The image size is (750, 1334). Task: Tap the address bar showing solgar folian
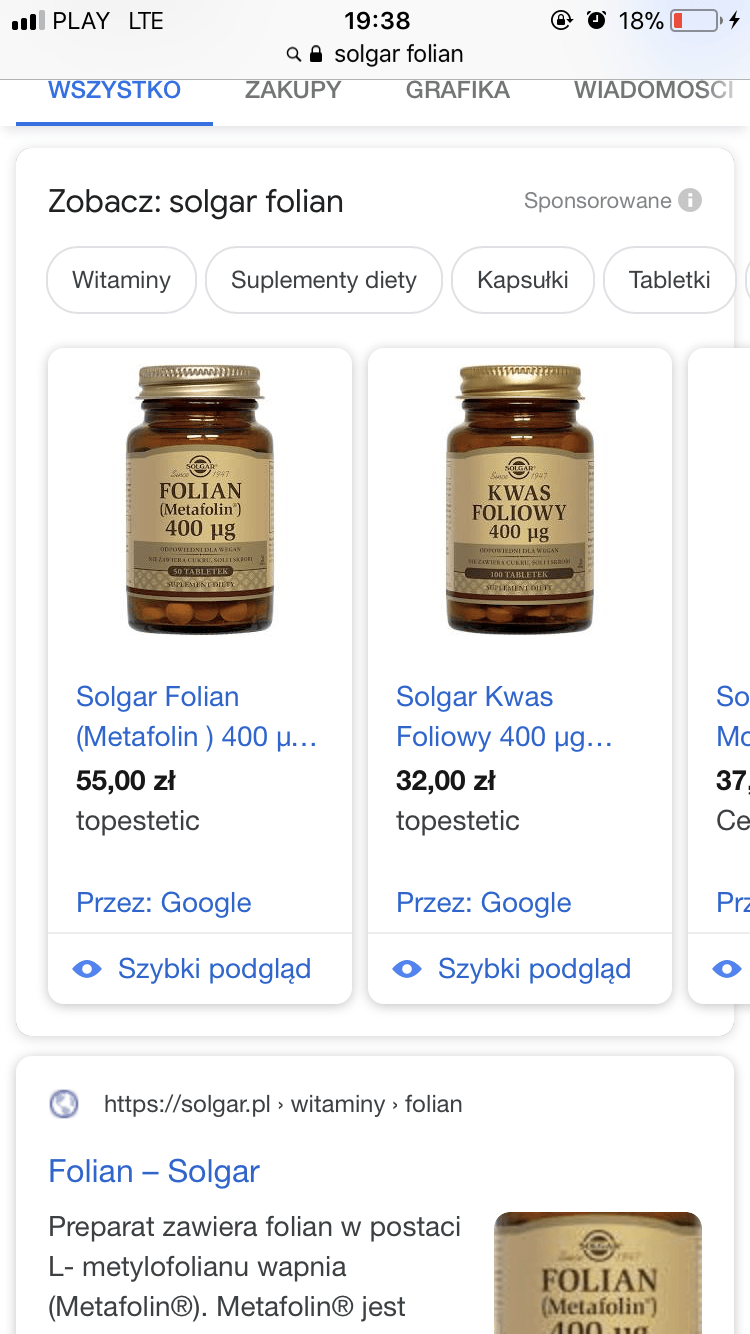tap(398, 54)
